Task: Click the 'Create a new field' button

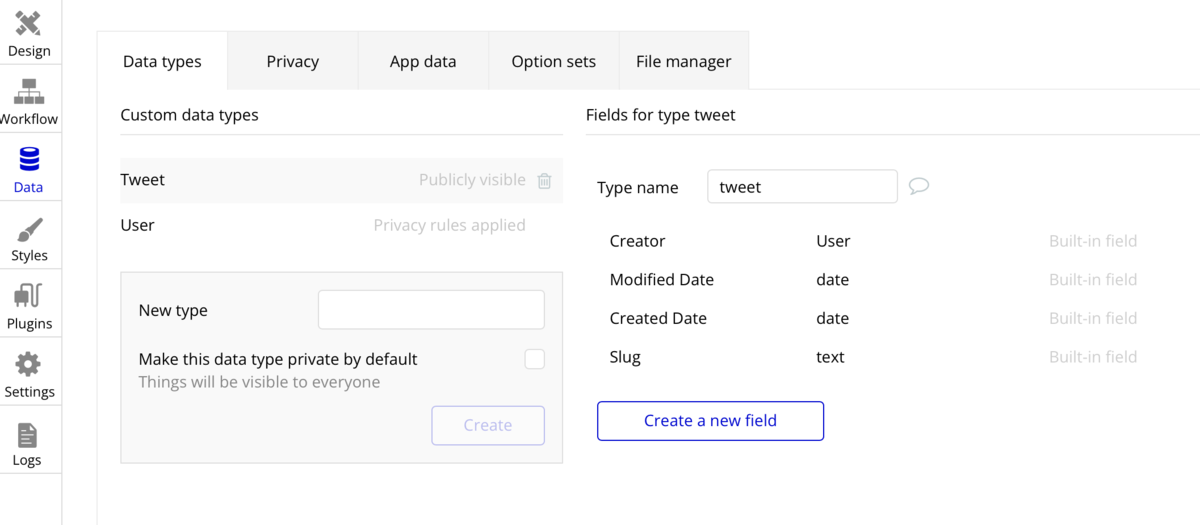Action: coord(710,421)
